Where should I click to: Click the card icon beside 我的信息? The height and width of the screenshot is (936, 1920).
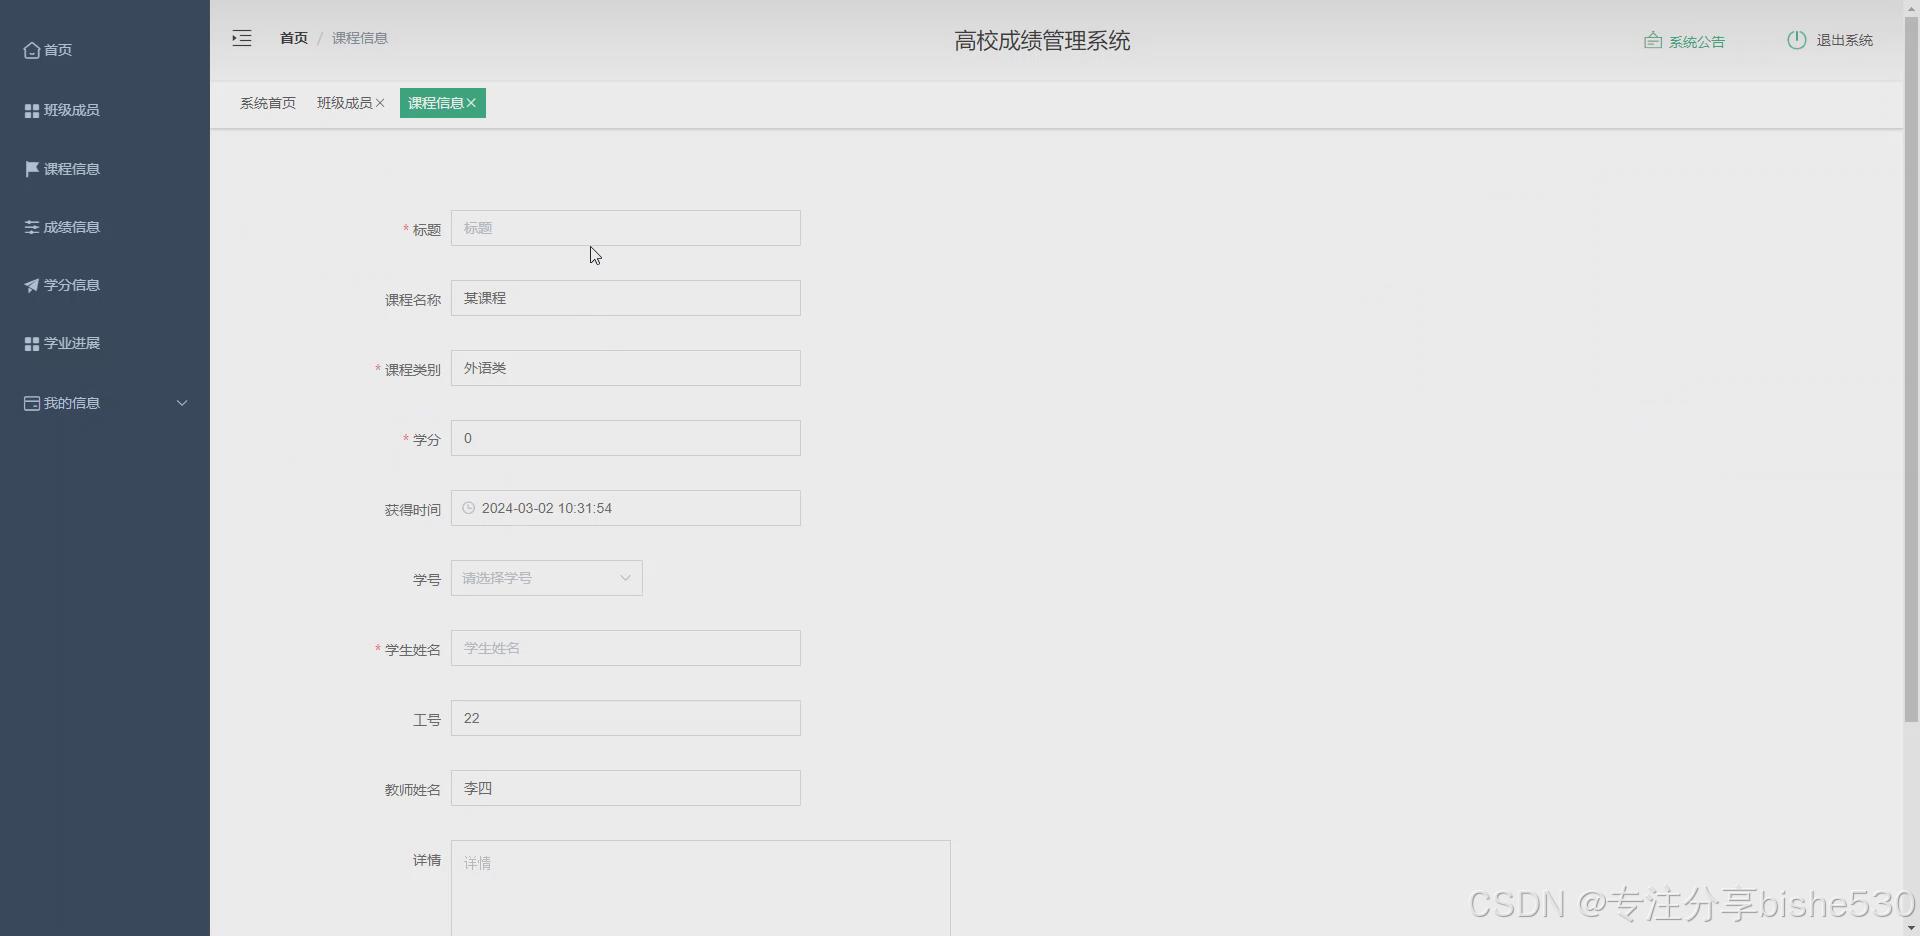point(32,403)
